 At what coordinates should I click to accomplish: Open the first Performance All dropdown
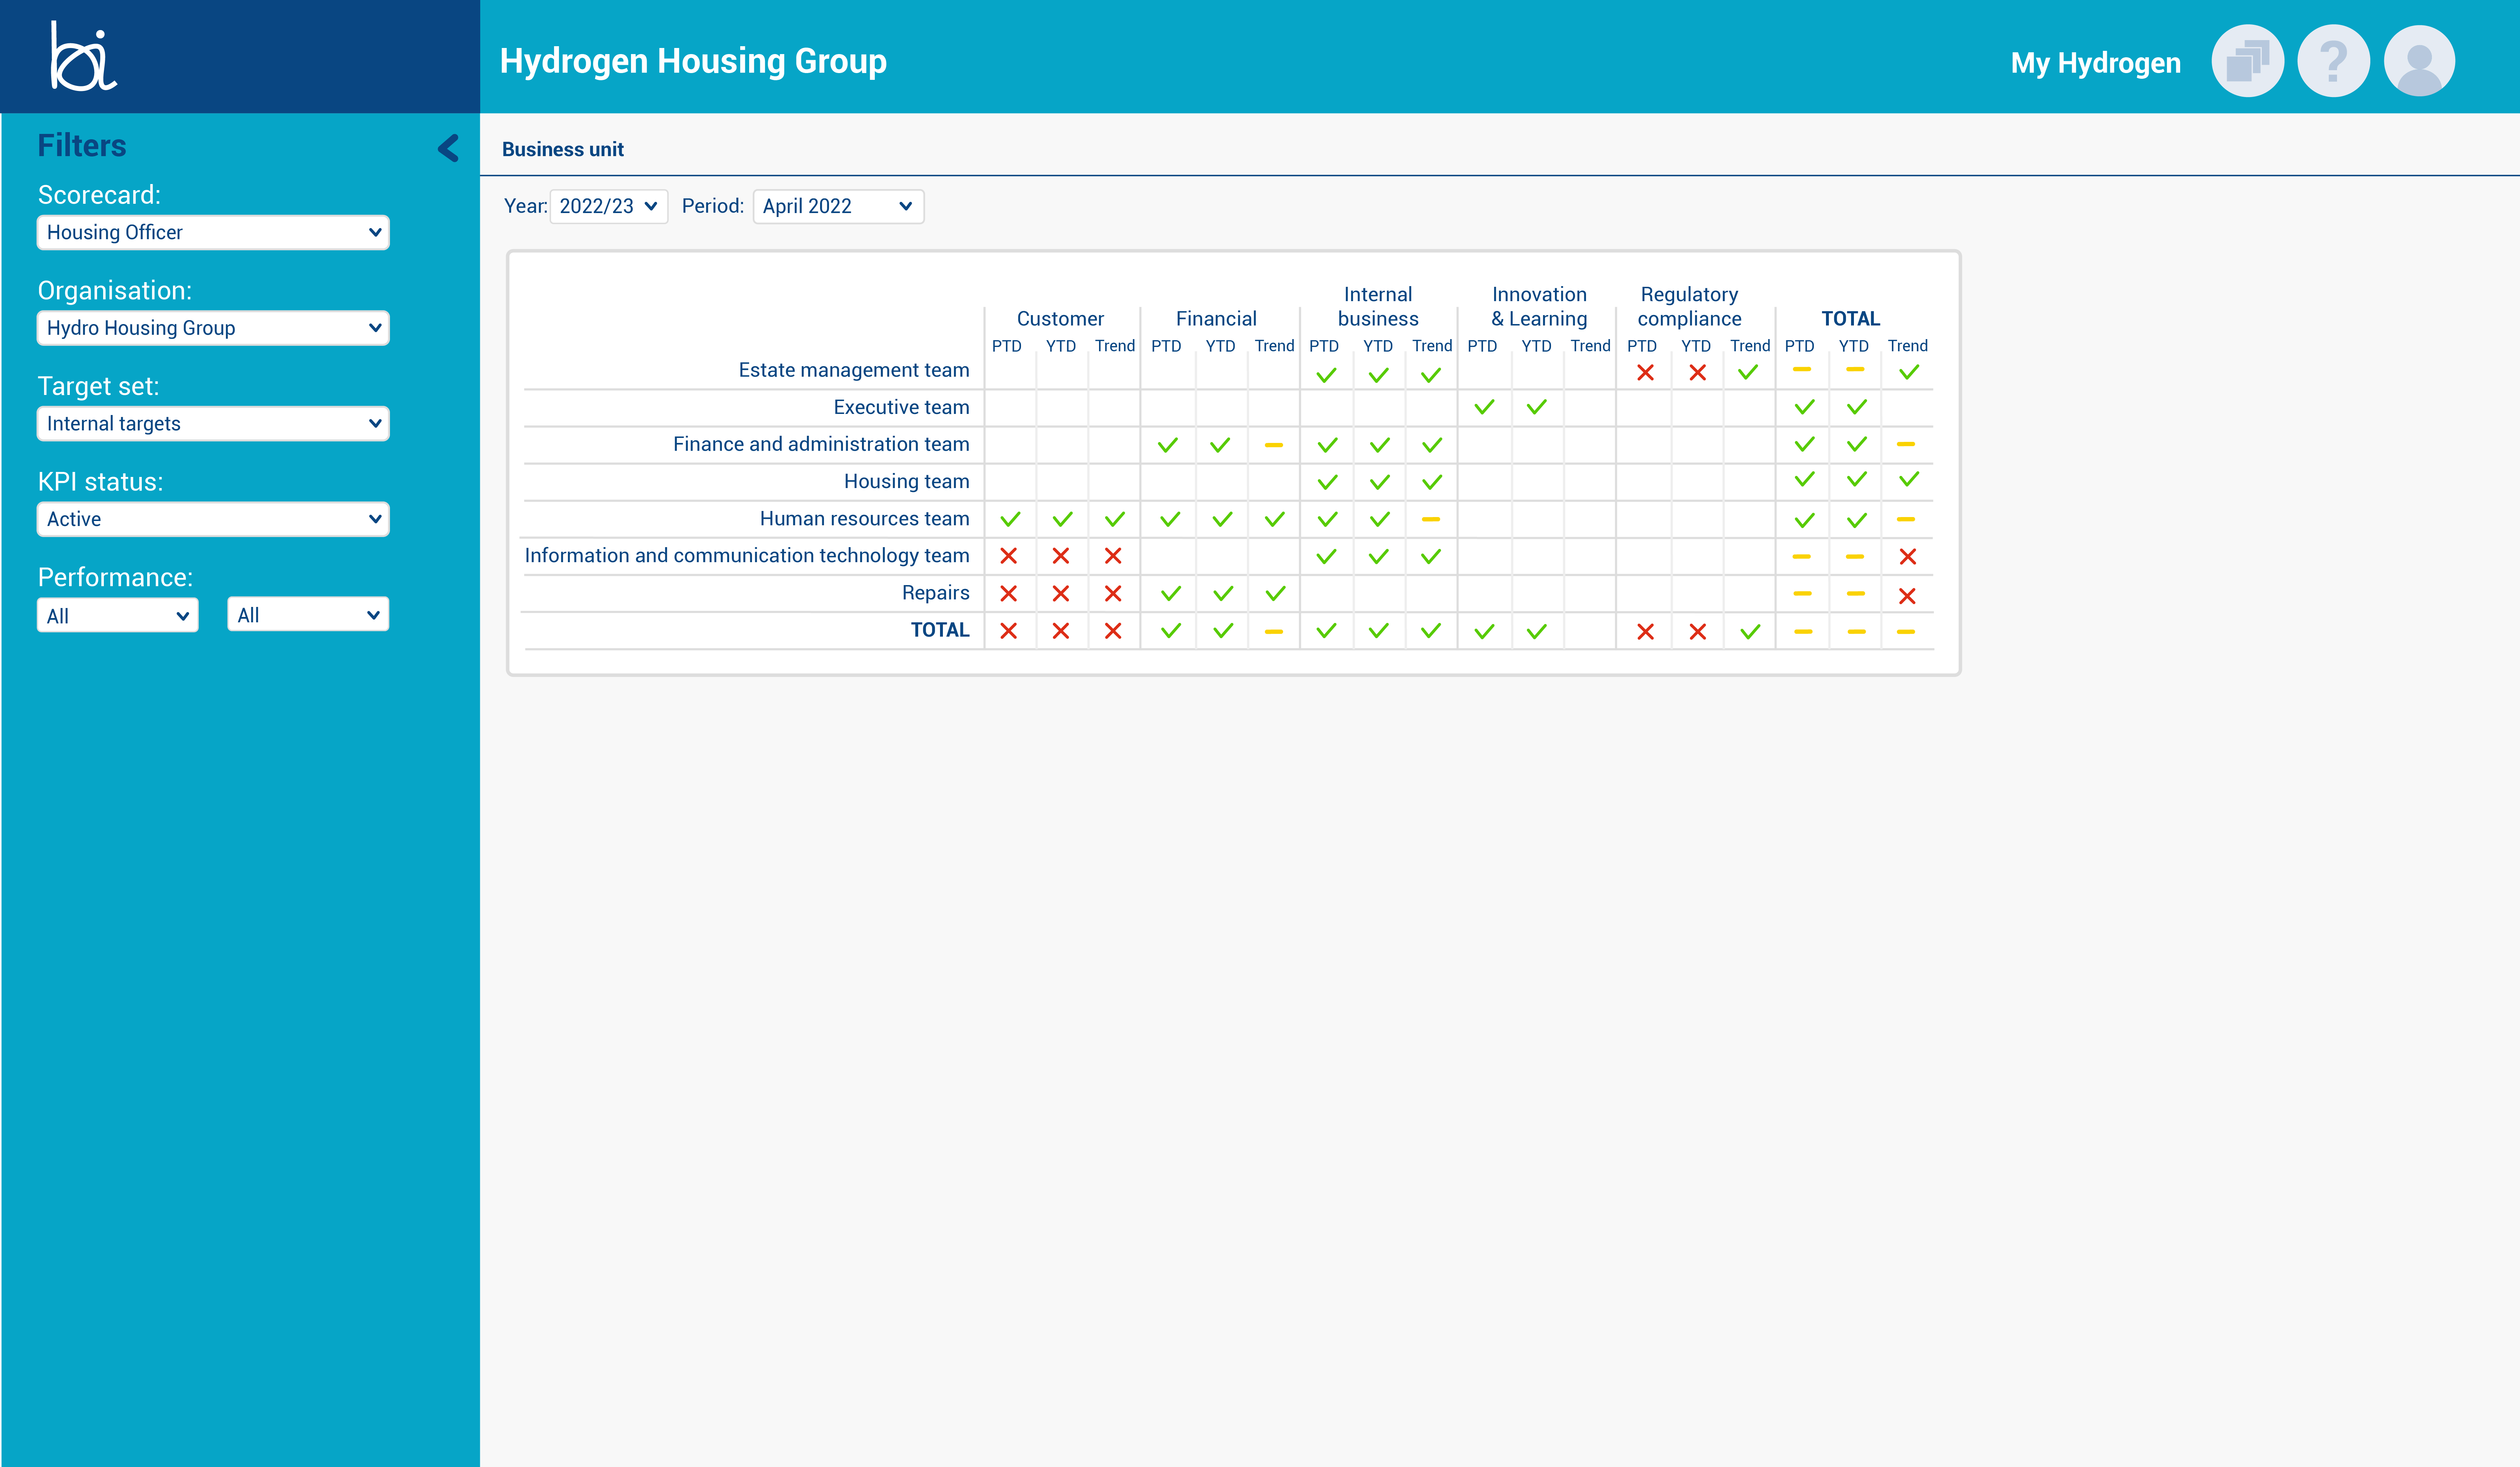point(118,615)
